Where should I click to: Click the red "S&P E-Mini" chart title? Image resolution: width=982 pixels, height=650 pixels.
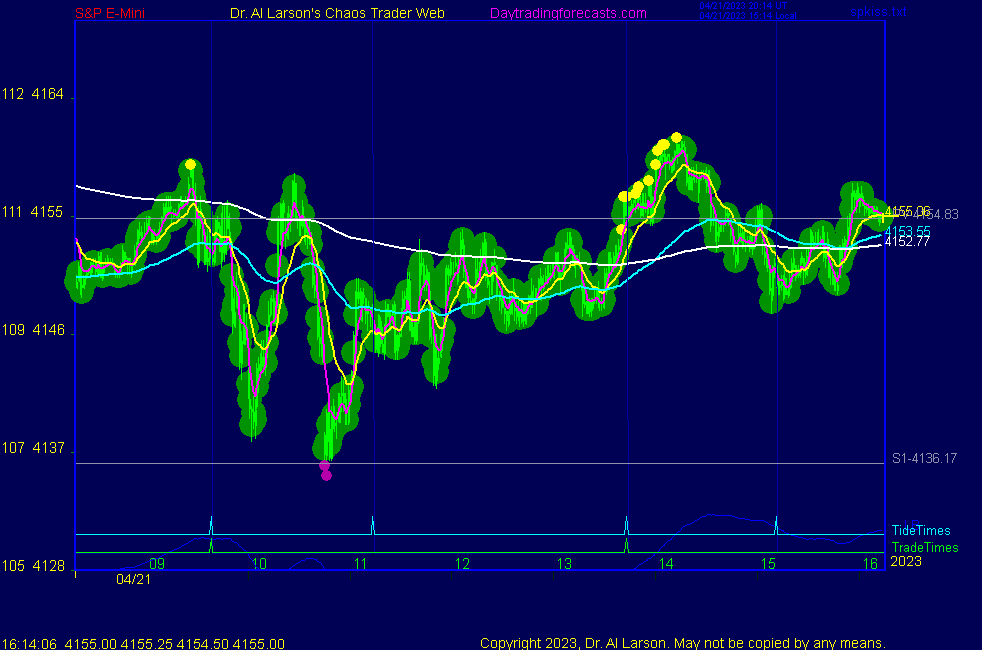point(110,13)
